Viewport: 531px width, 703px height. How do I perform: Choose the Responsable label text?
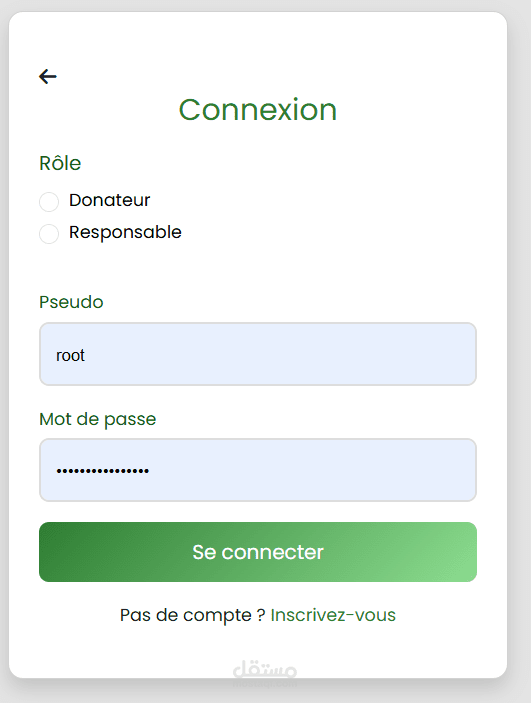tap(125, 233)
